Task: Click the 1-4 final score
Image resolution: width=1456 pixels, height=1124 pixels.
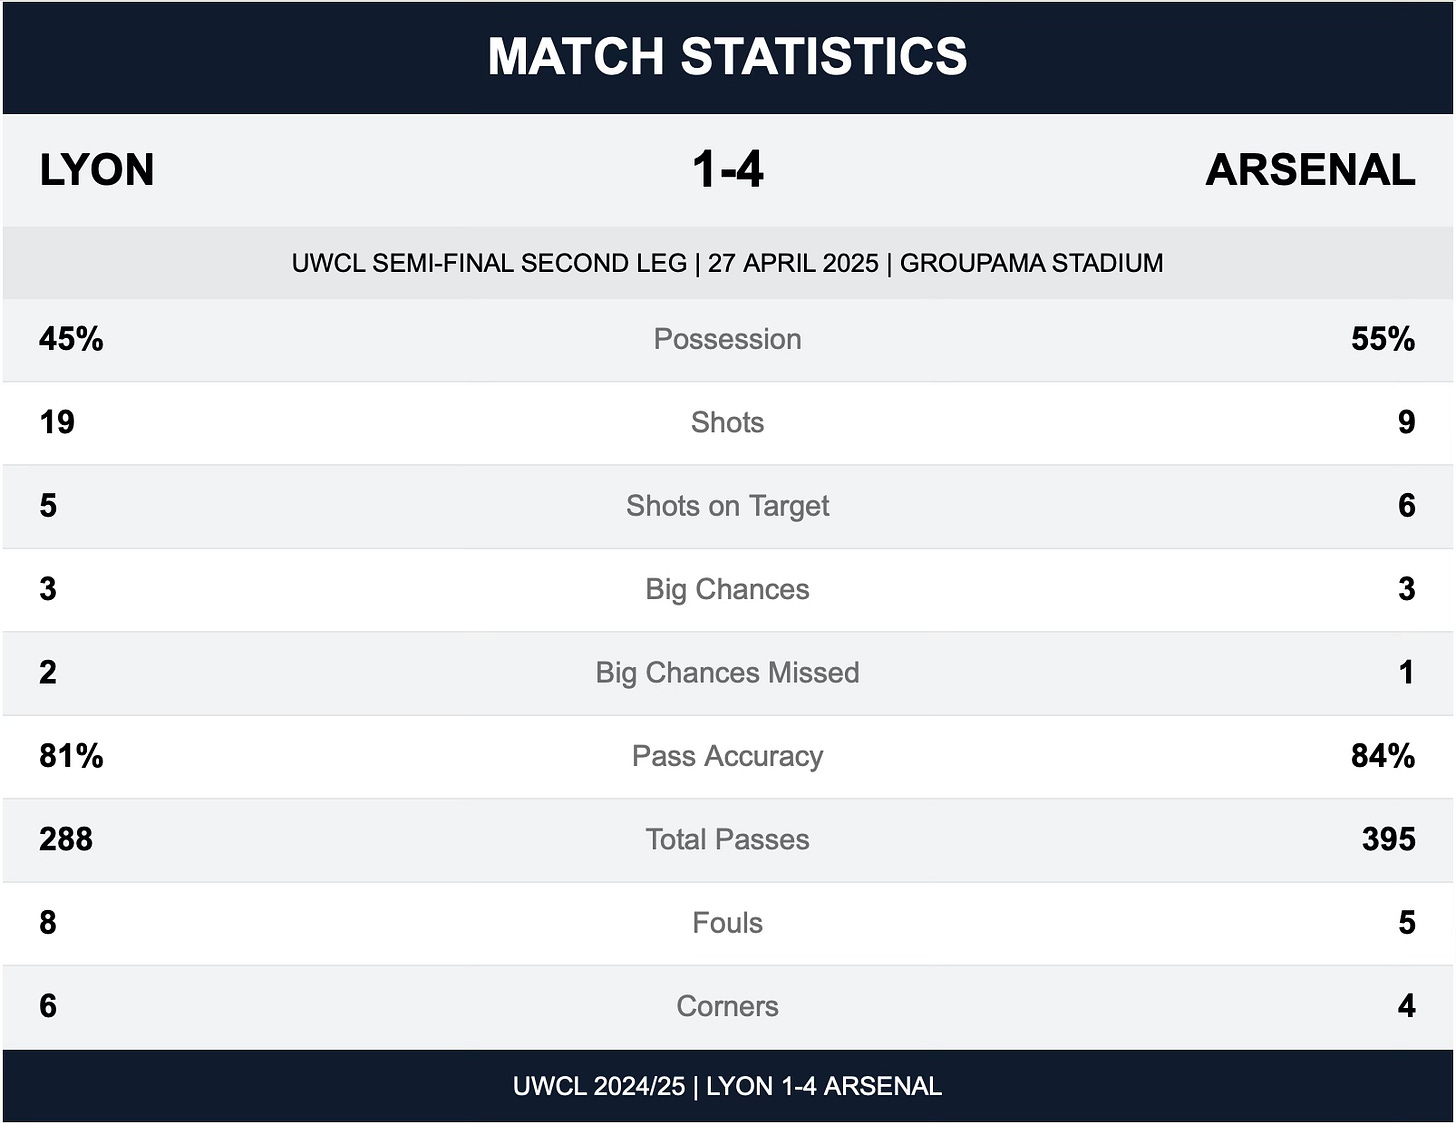Action: click(728, 169)
